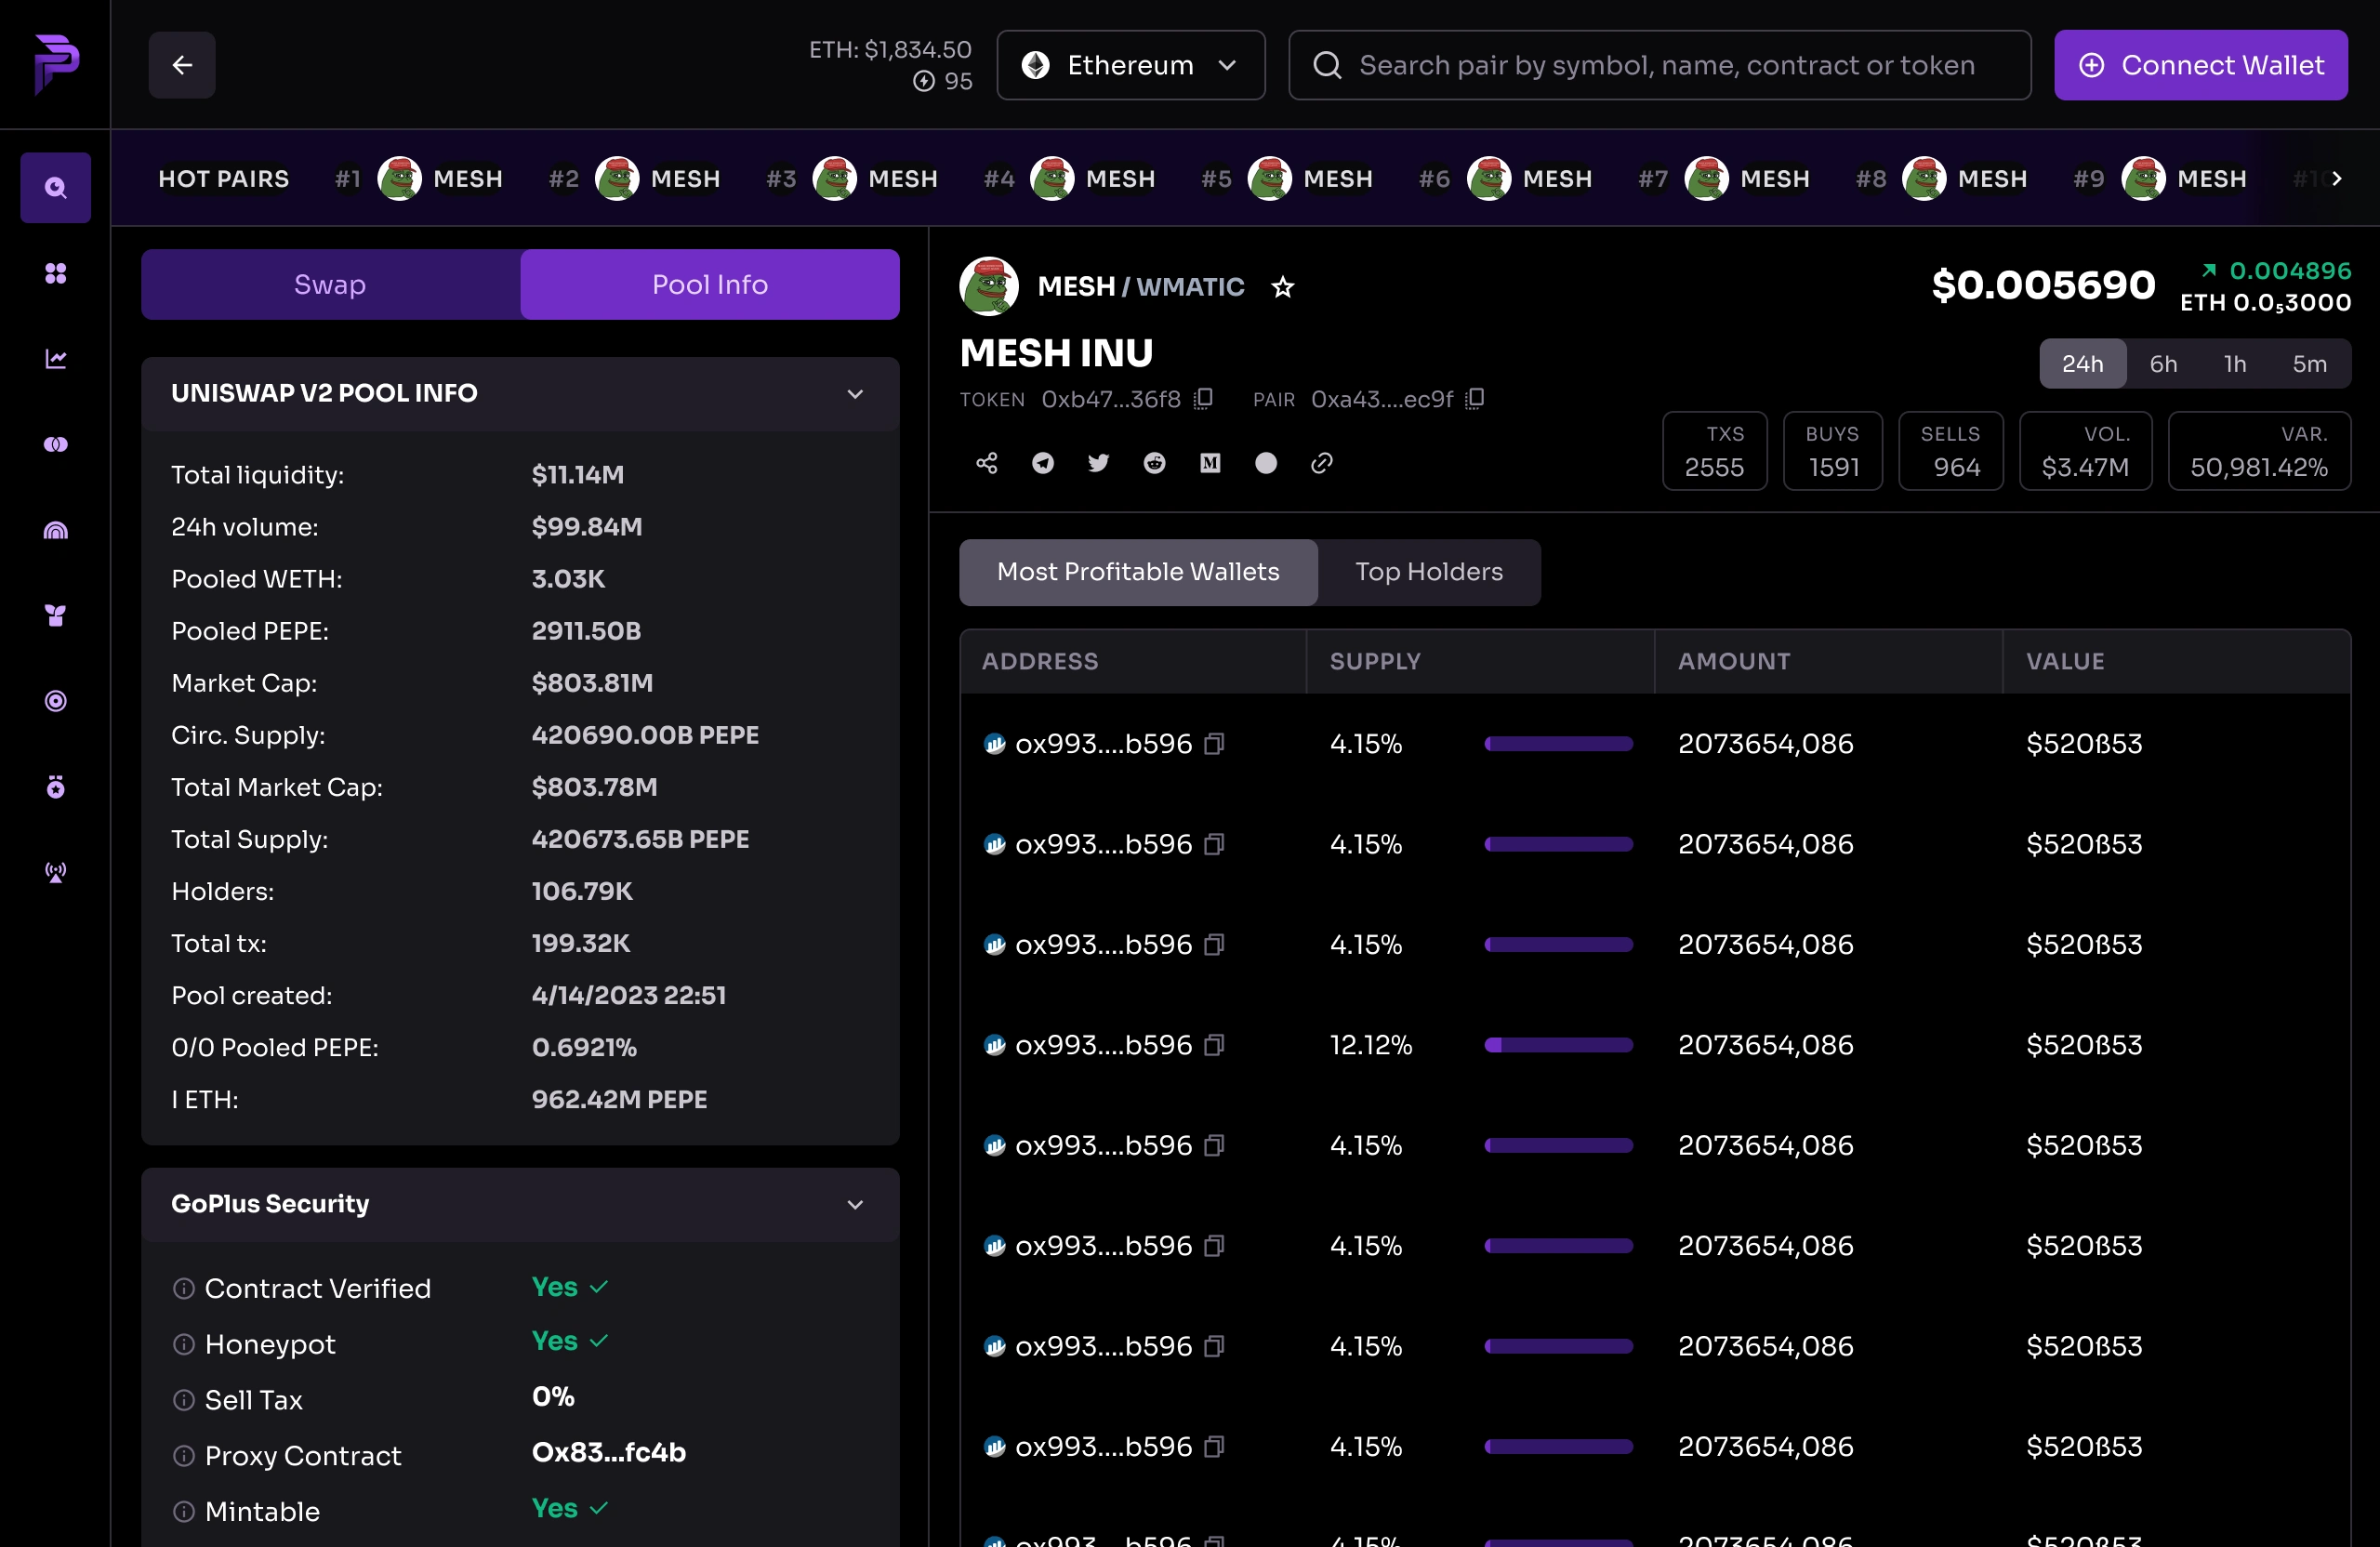
Task: Click the VOL. $3.47M stat box
Action: 2085,451
